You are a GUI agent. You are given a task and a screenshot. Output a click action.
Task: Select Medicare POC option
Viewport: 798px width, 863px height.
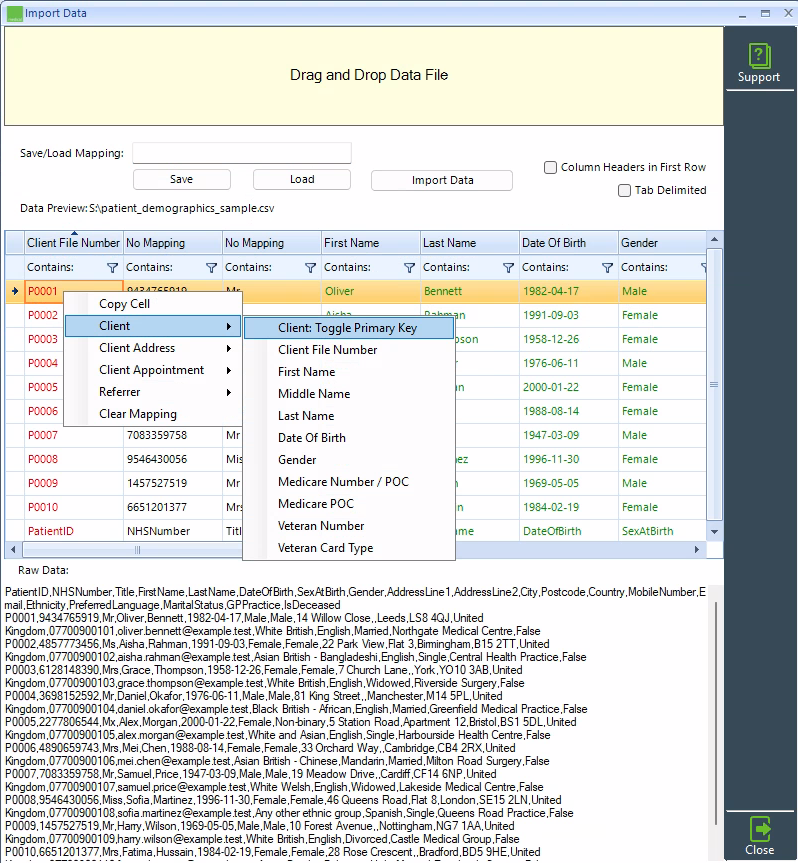coord(349,504)
